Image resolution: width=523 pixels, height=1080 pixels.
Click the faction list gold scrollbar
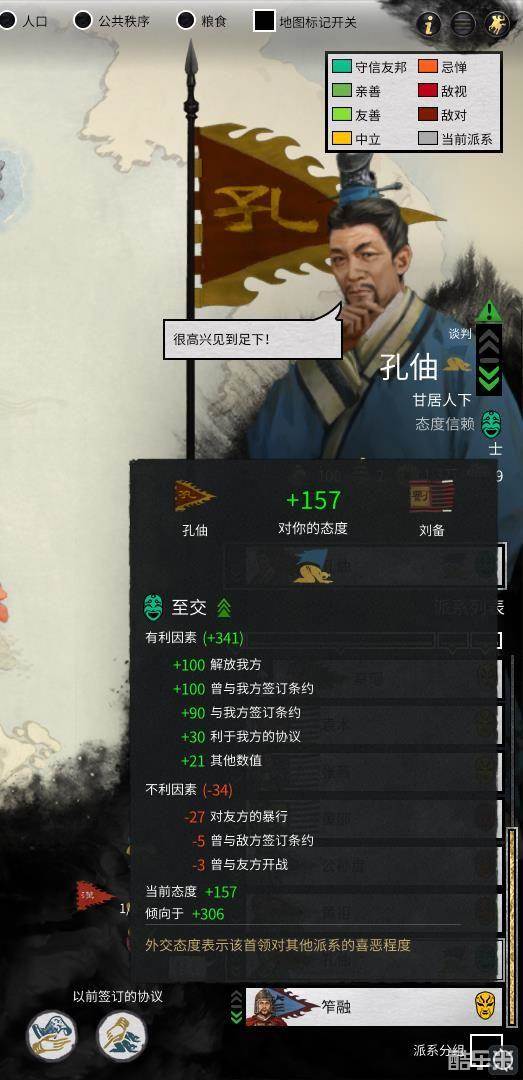point(512,925)
